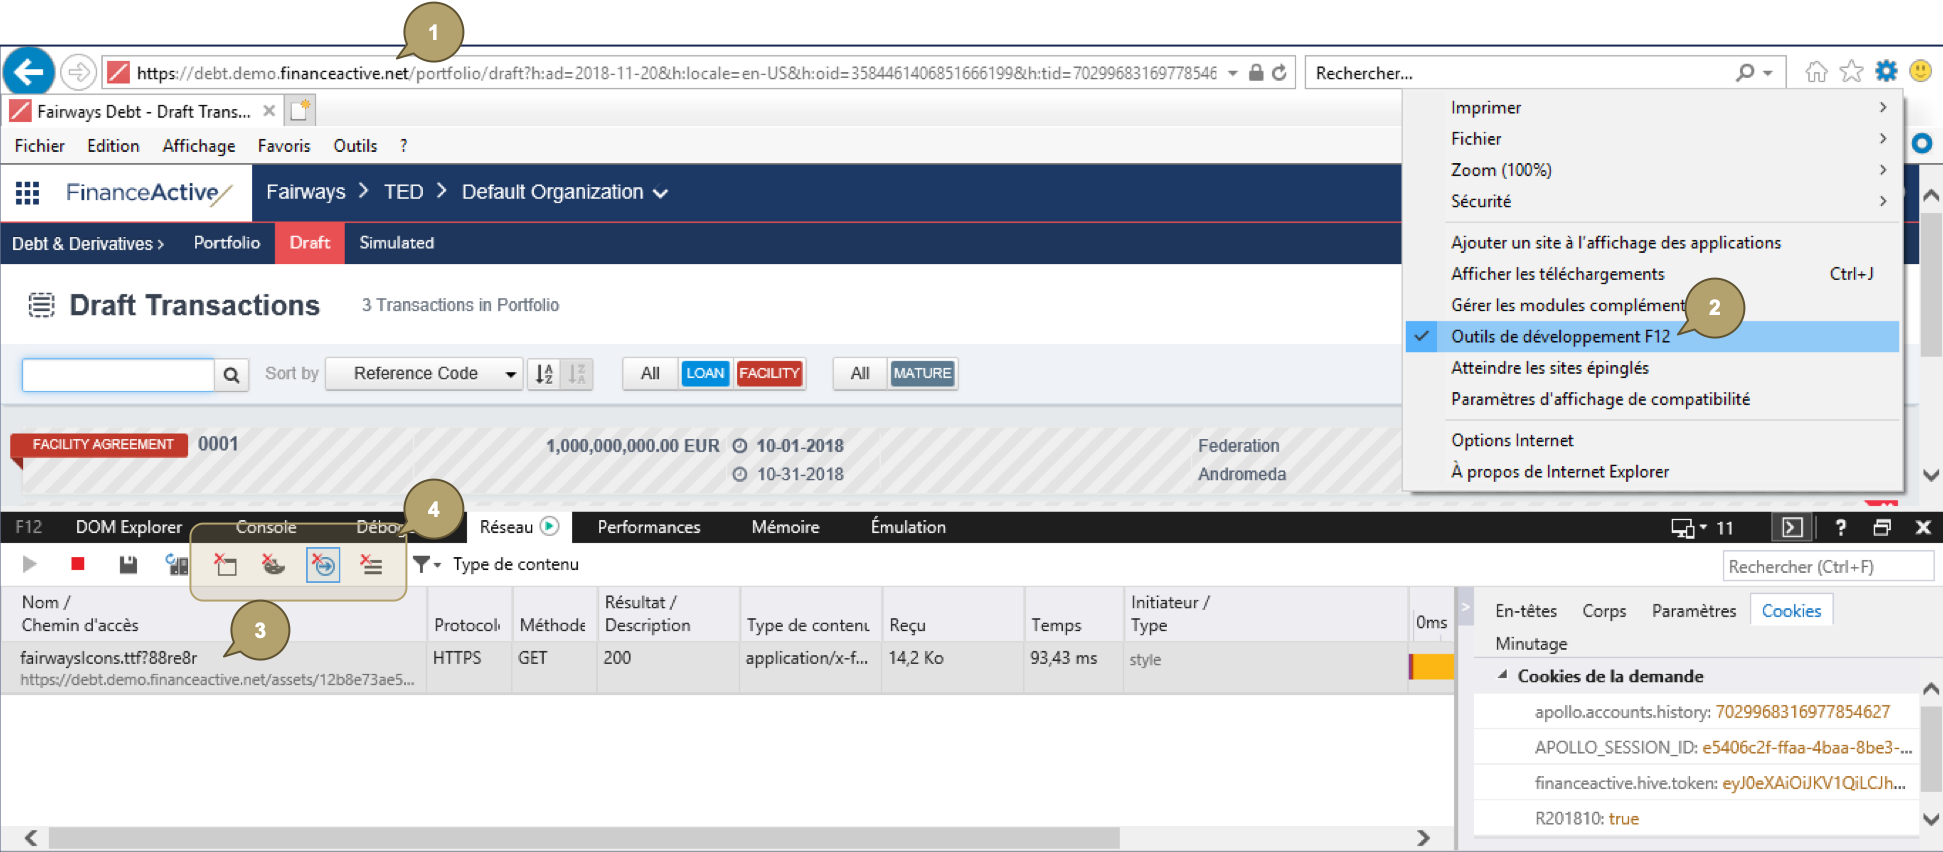Click Always refresh from server icon
This screenshot has height=852, width=1943.
[x=176, y=565]
